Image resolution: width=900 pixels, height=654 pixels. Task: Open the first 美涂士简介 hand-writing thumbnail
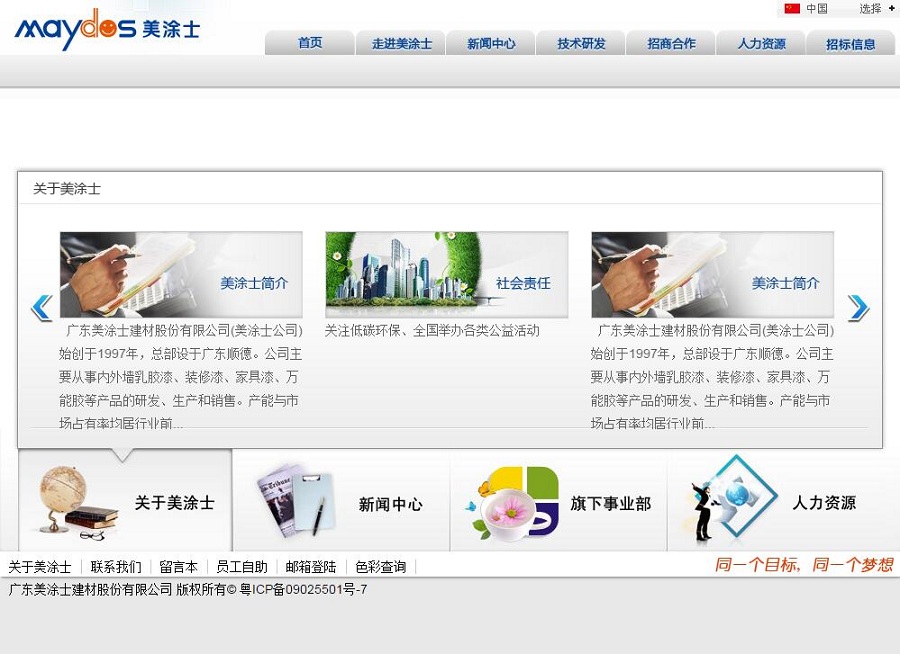tap(181, 274)
